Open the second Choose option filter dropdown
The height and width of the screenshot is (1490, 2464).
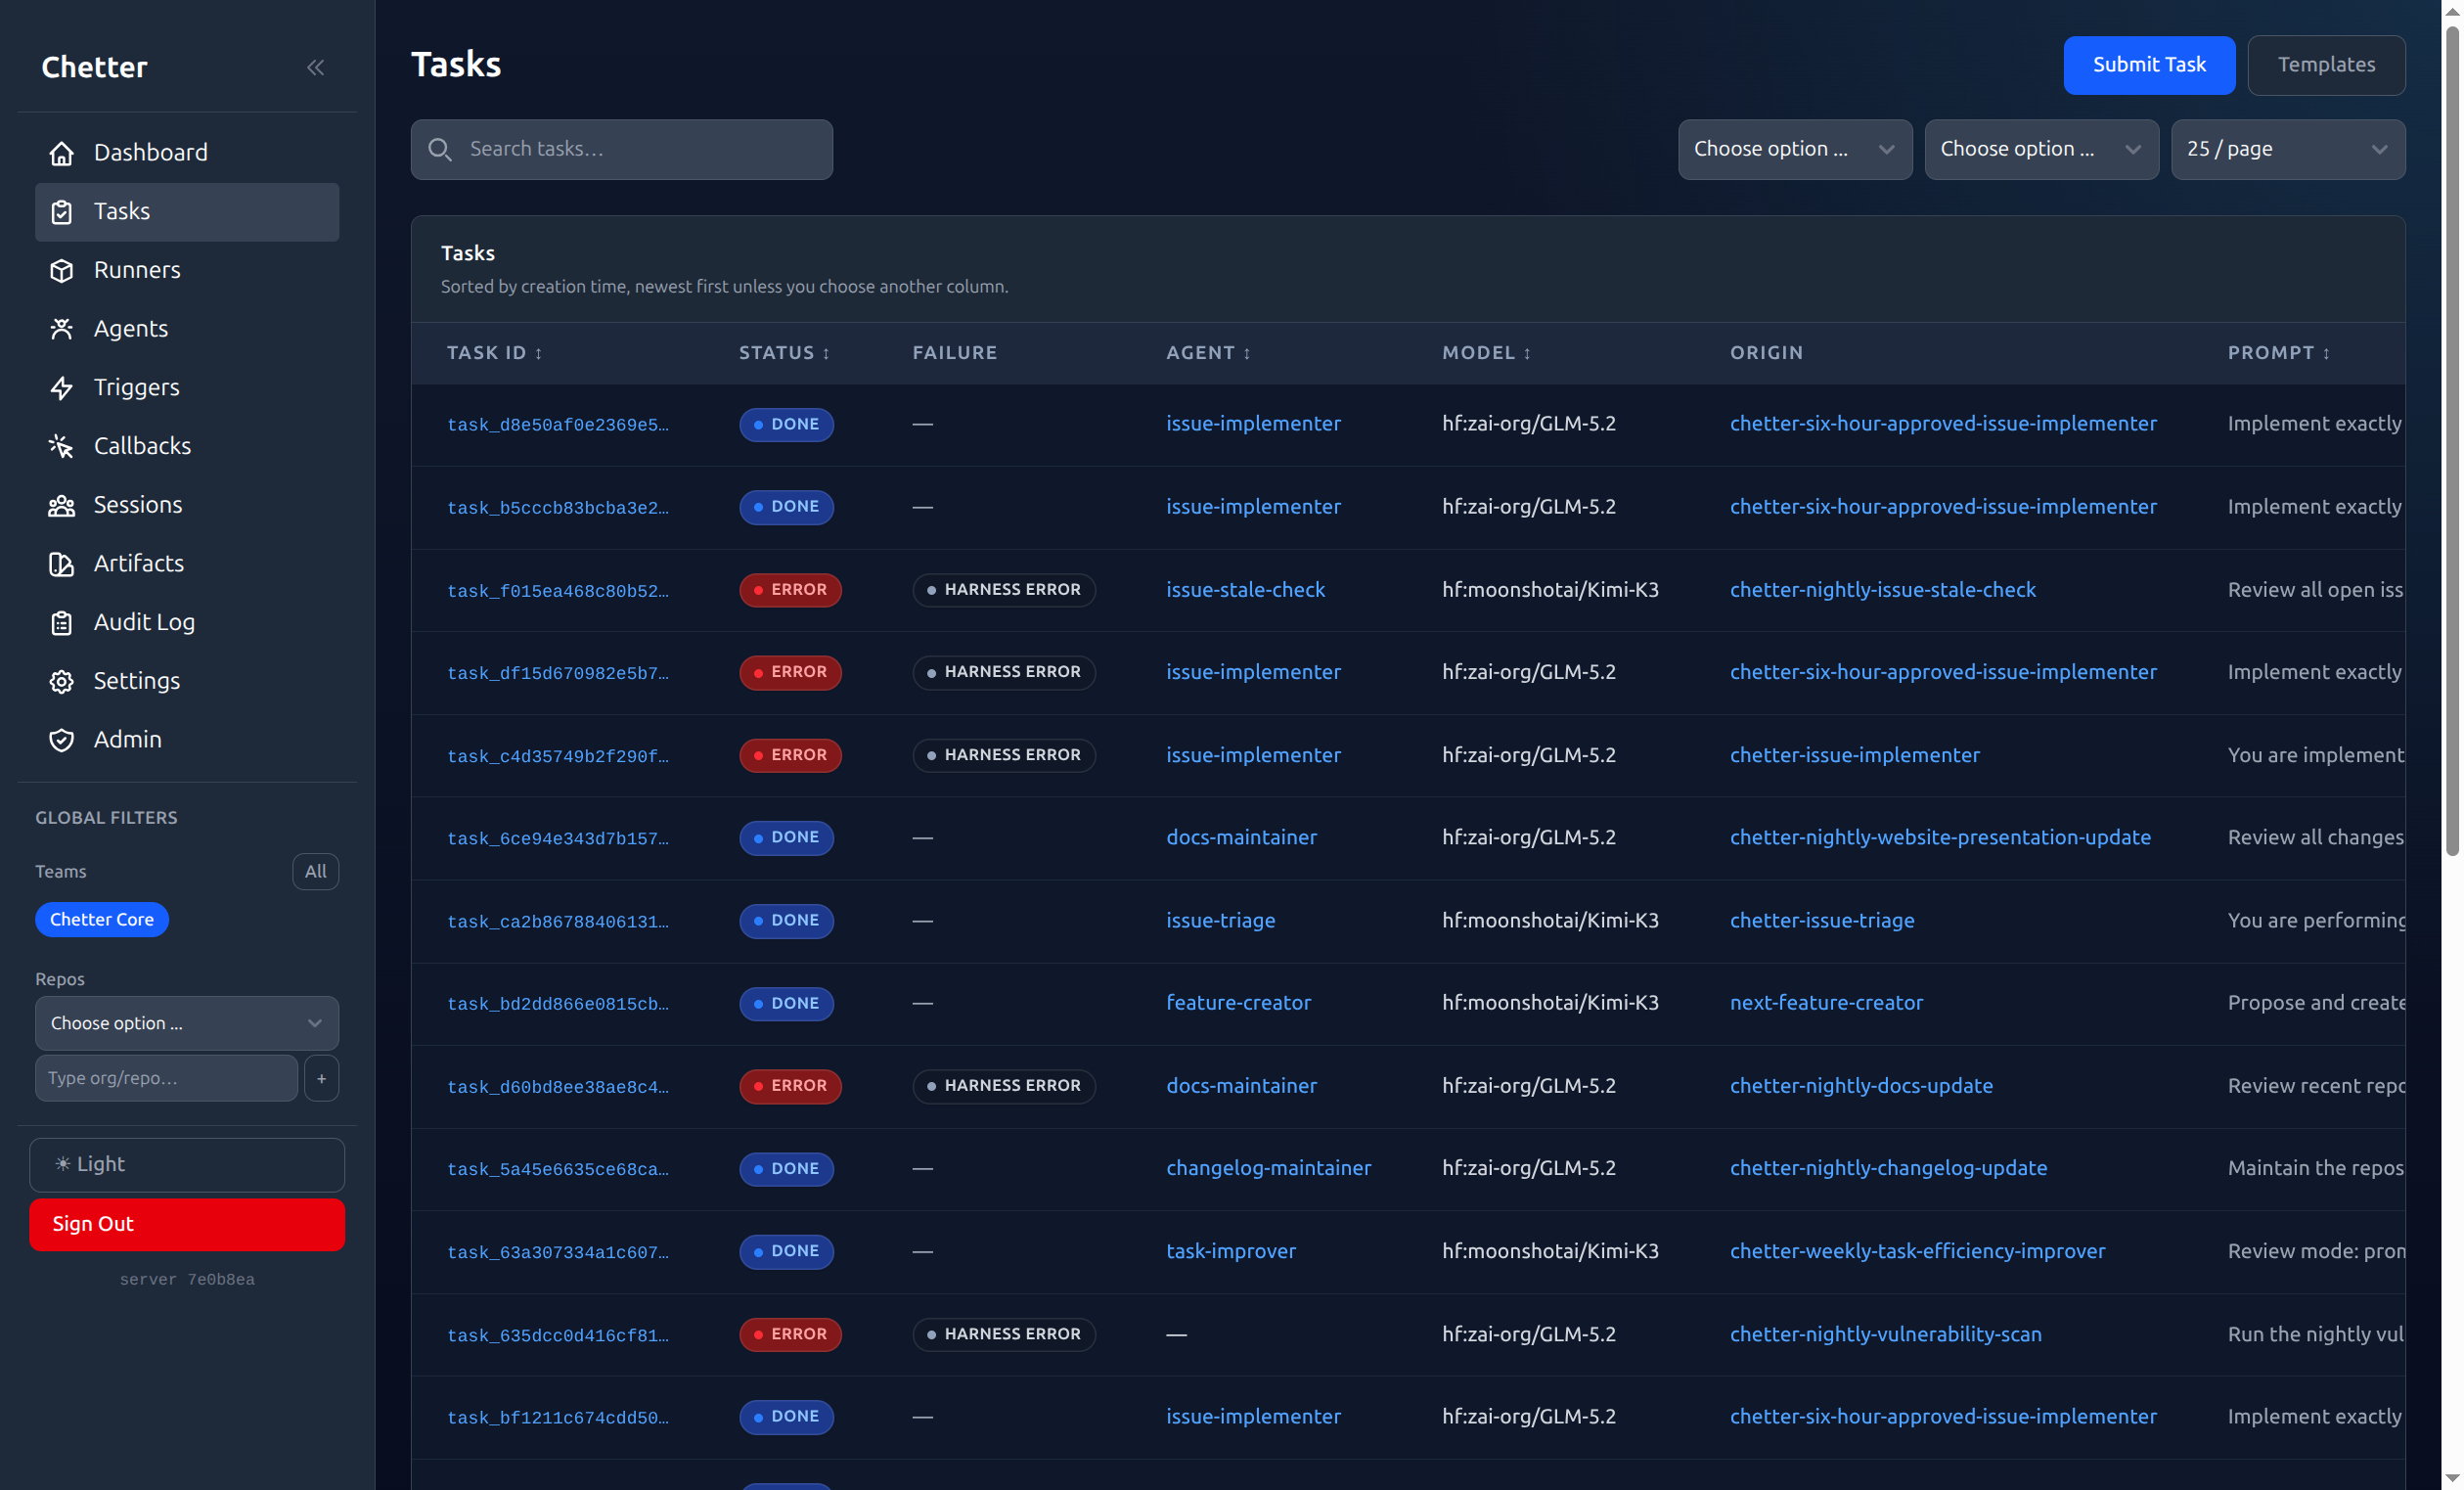coord(2041,149)
